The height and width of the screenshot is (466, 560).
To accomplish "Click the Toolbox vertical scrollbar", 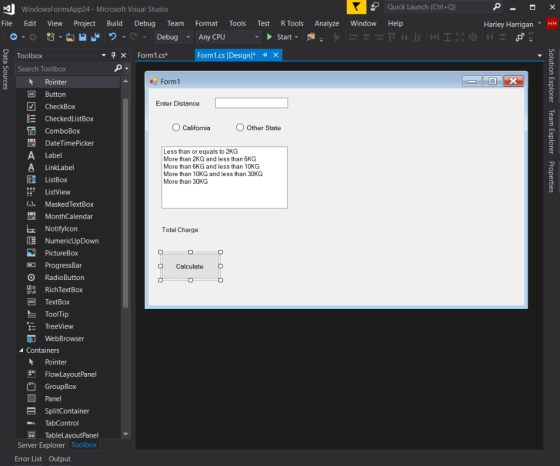I will click(125, 204).
